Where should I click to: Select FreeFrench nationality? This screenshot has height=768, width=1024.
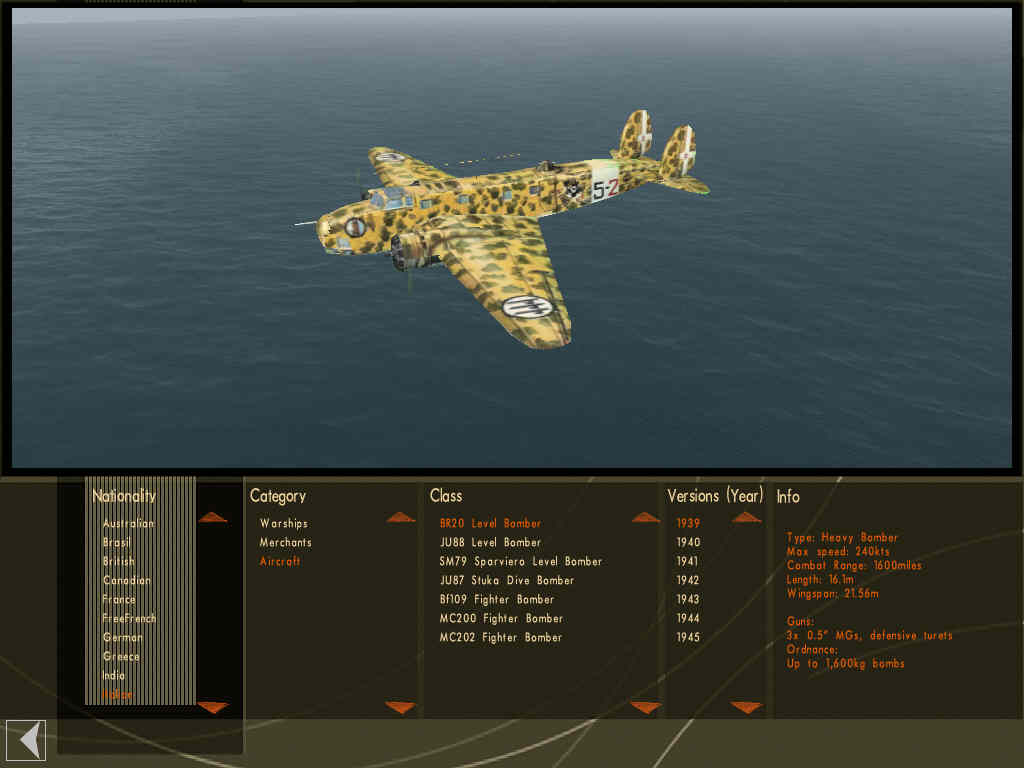129,618
